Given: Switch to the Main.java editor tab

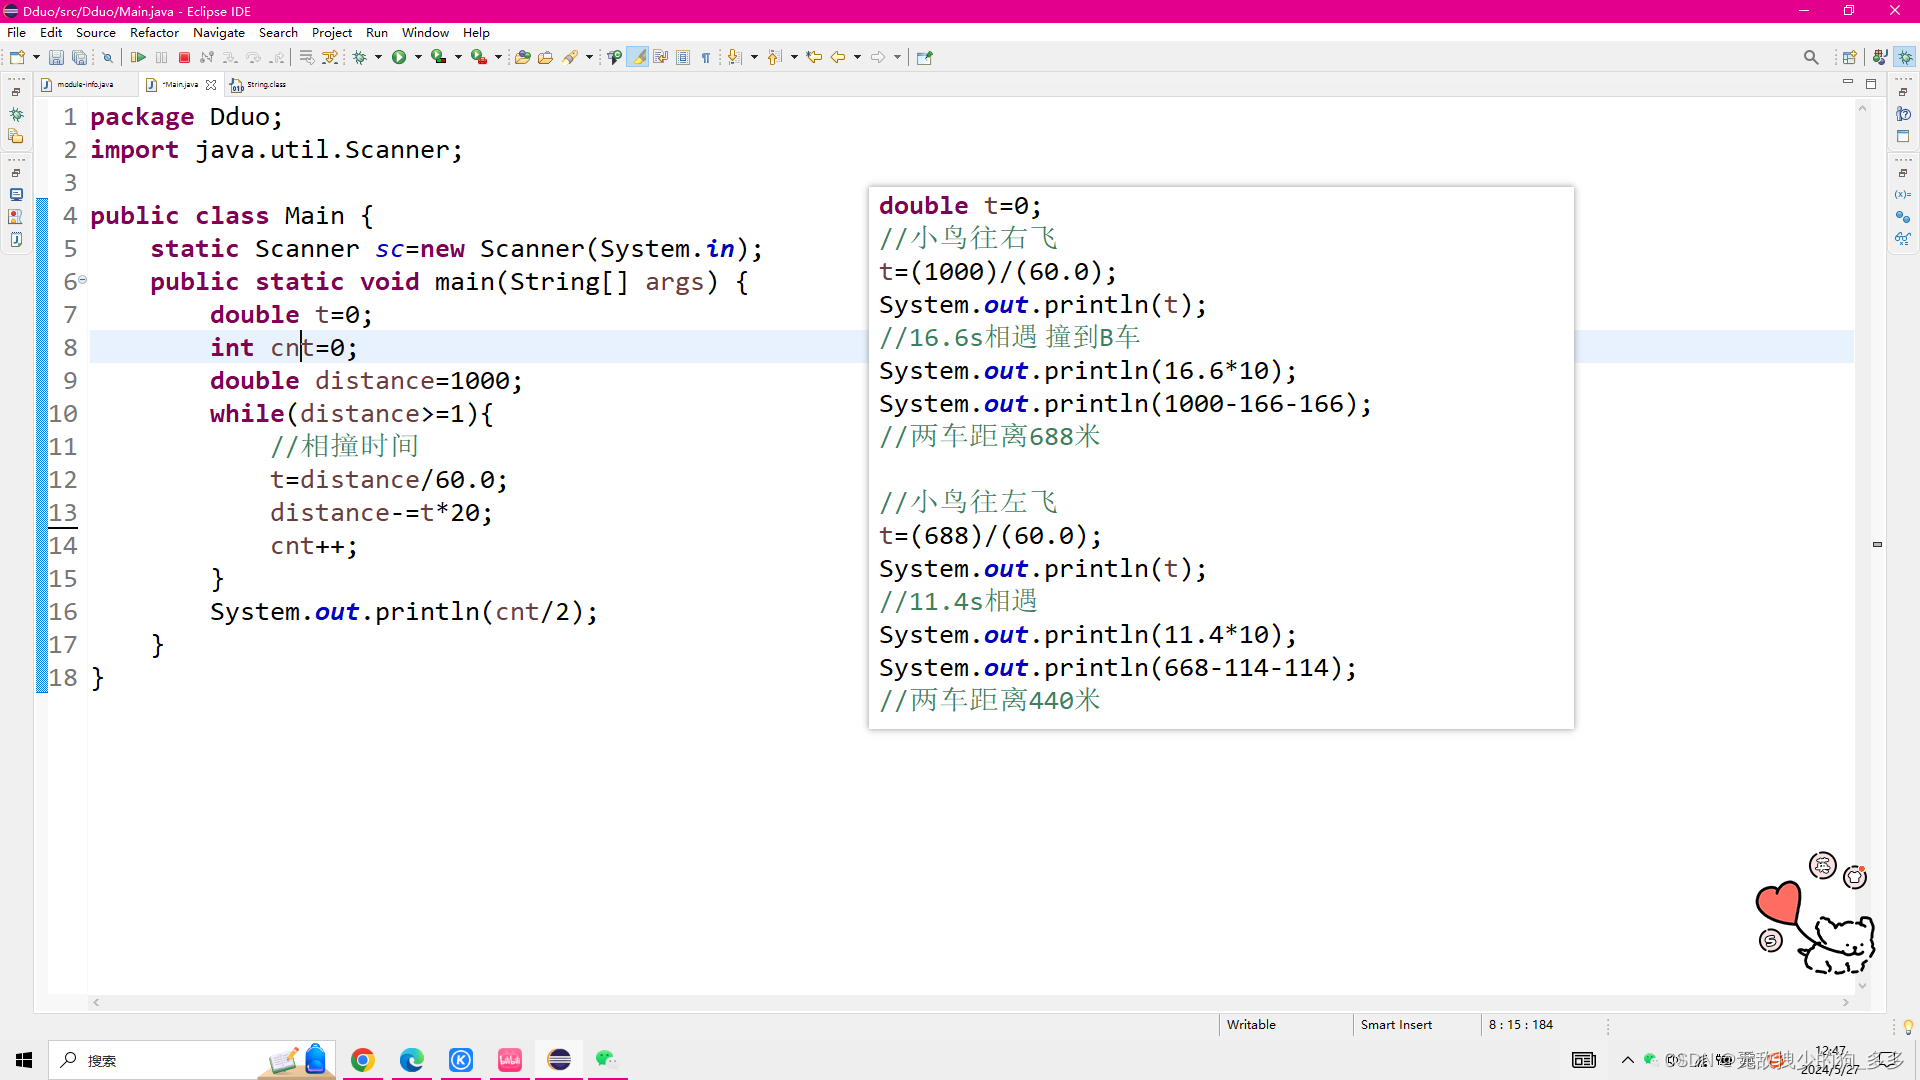Looking at the screenshot, I should [178, 83].
